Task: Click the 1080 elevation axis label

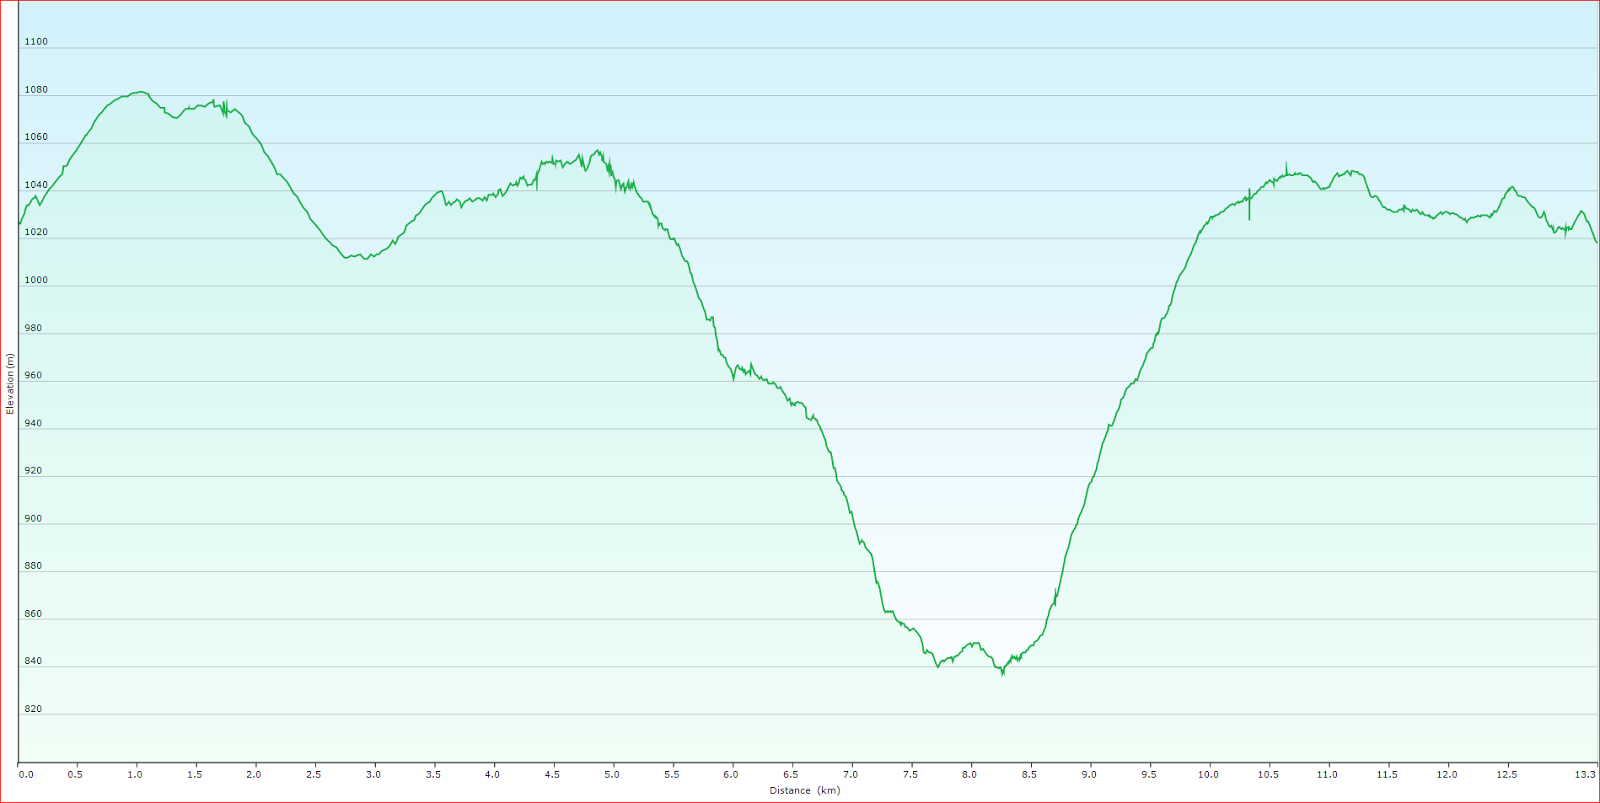Action: [x=36, y=90]
